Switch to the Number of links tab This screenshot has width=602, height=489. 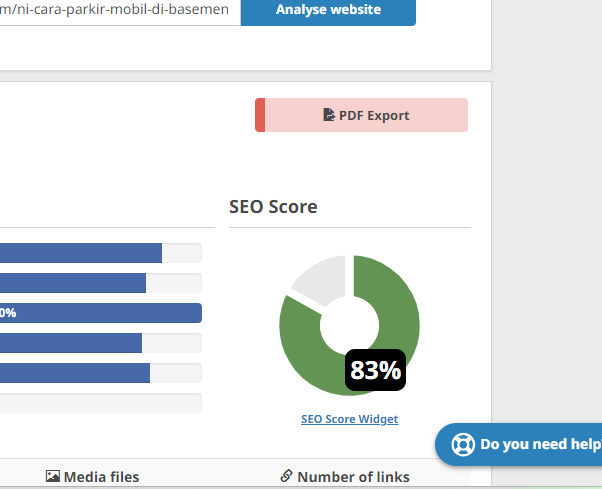tap(345, 477)
